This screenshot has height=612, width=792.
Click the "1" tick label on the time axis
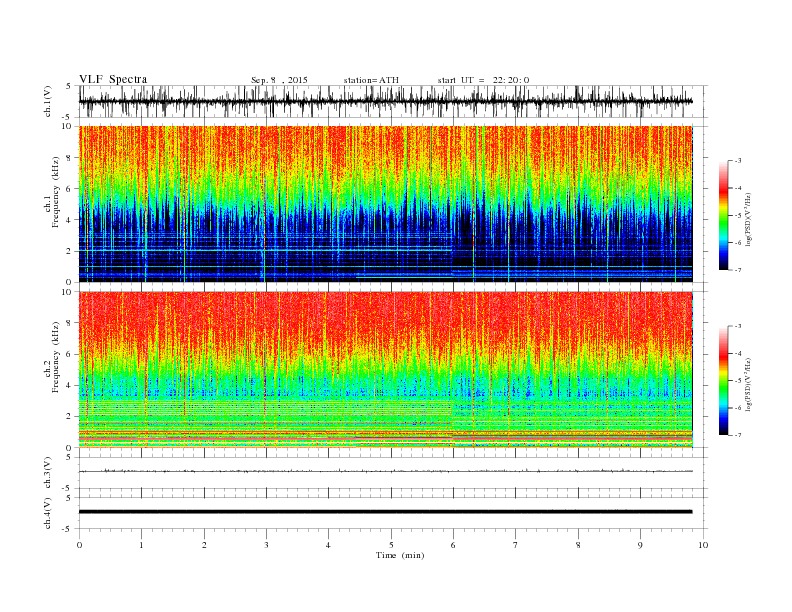141,545
